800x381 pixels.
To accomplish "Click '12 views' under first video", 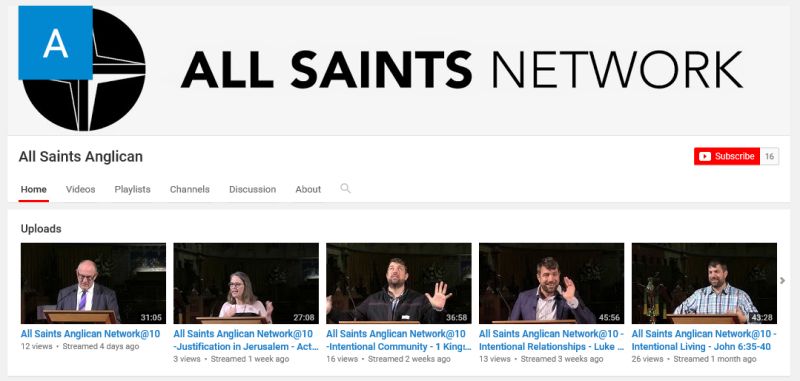I will [x=36, y=346].
